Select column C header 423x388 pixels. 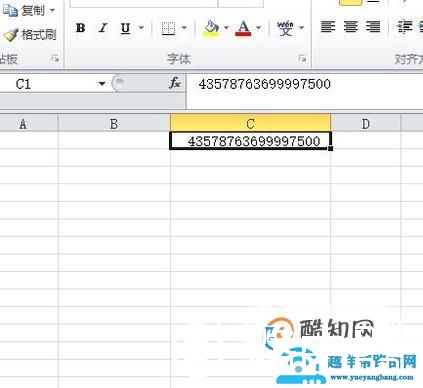pyautogui.click(x=250, y=123)
